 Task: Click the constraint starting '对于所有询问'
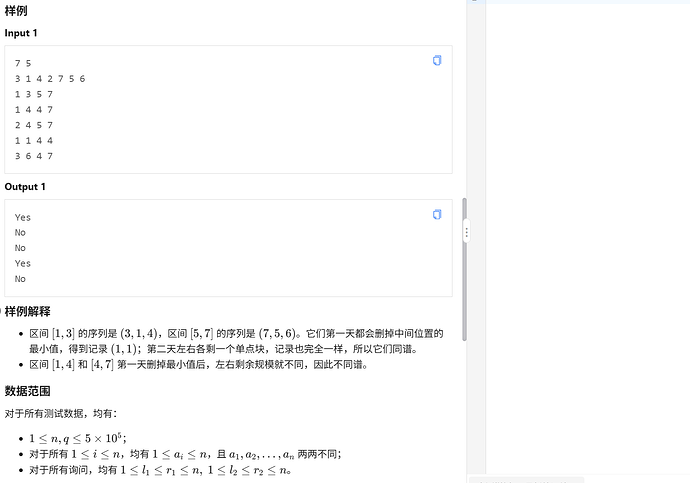click(x=160, y=470)
